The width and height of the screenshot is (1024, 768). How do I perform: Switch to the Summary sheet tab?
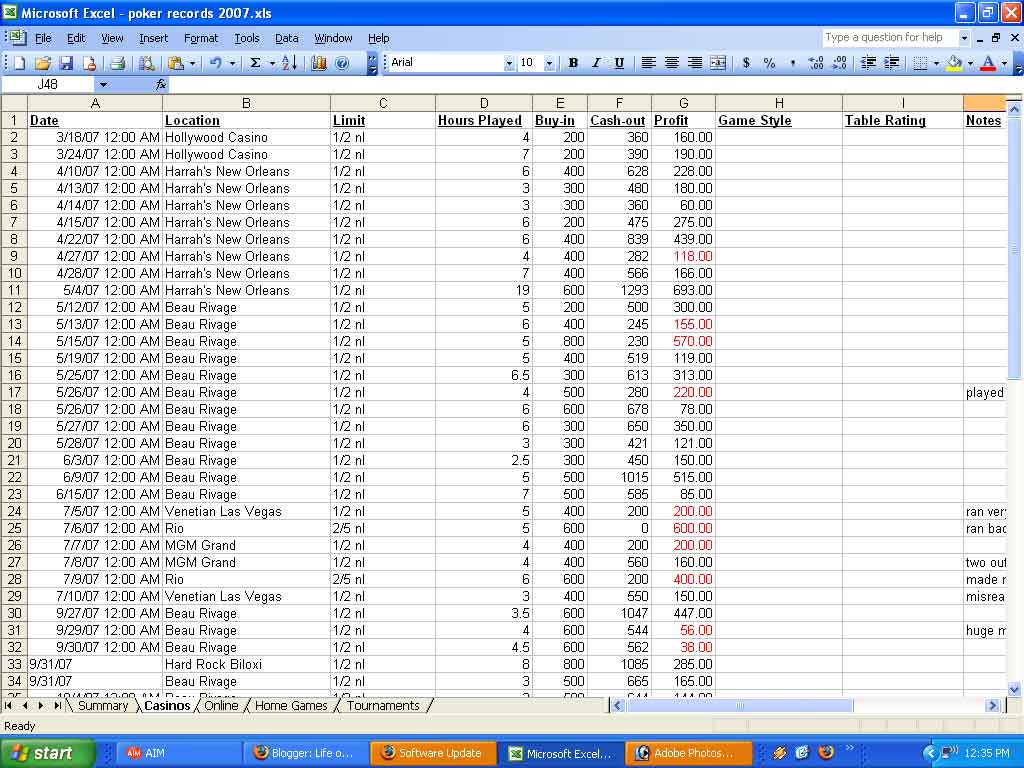tap(103, 706)
